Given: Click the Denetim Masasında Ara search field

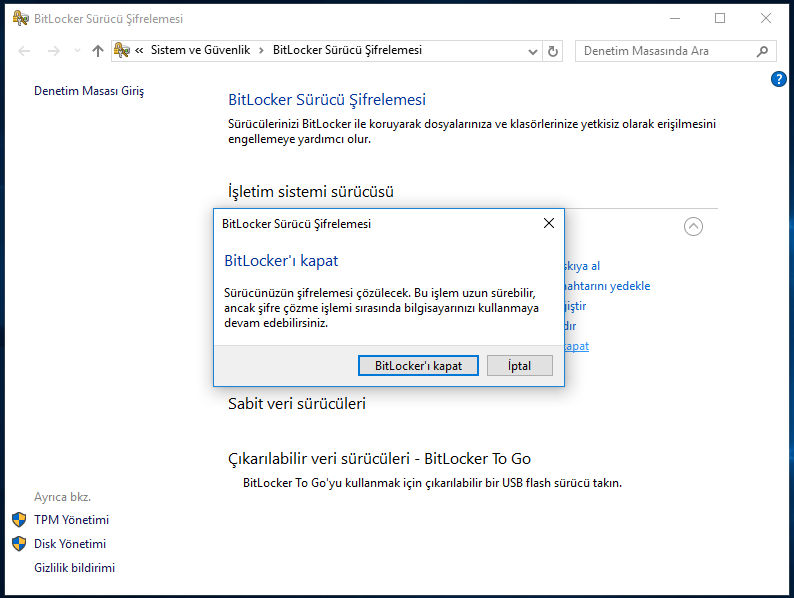Looking at the screenshot, I should tap(665, 51).
